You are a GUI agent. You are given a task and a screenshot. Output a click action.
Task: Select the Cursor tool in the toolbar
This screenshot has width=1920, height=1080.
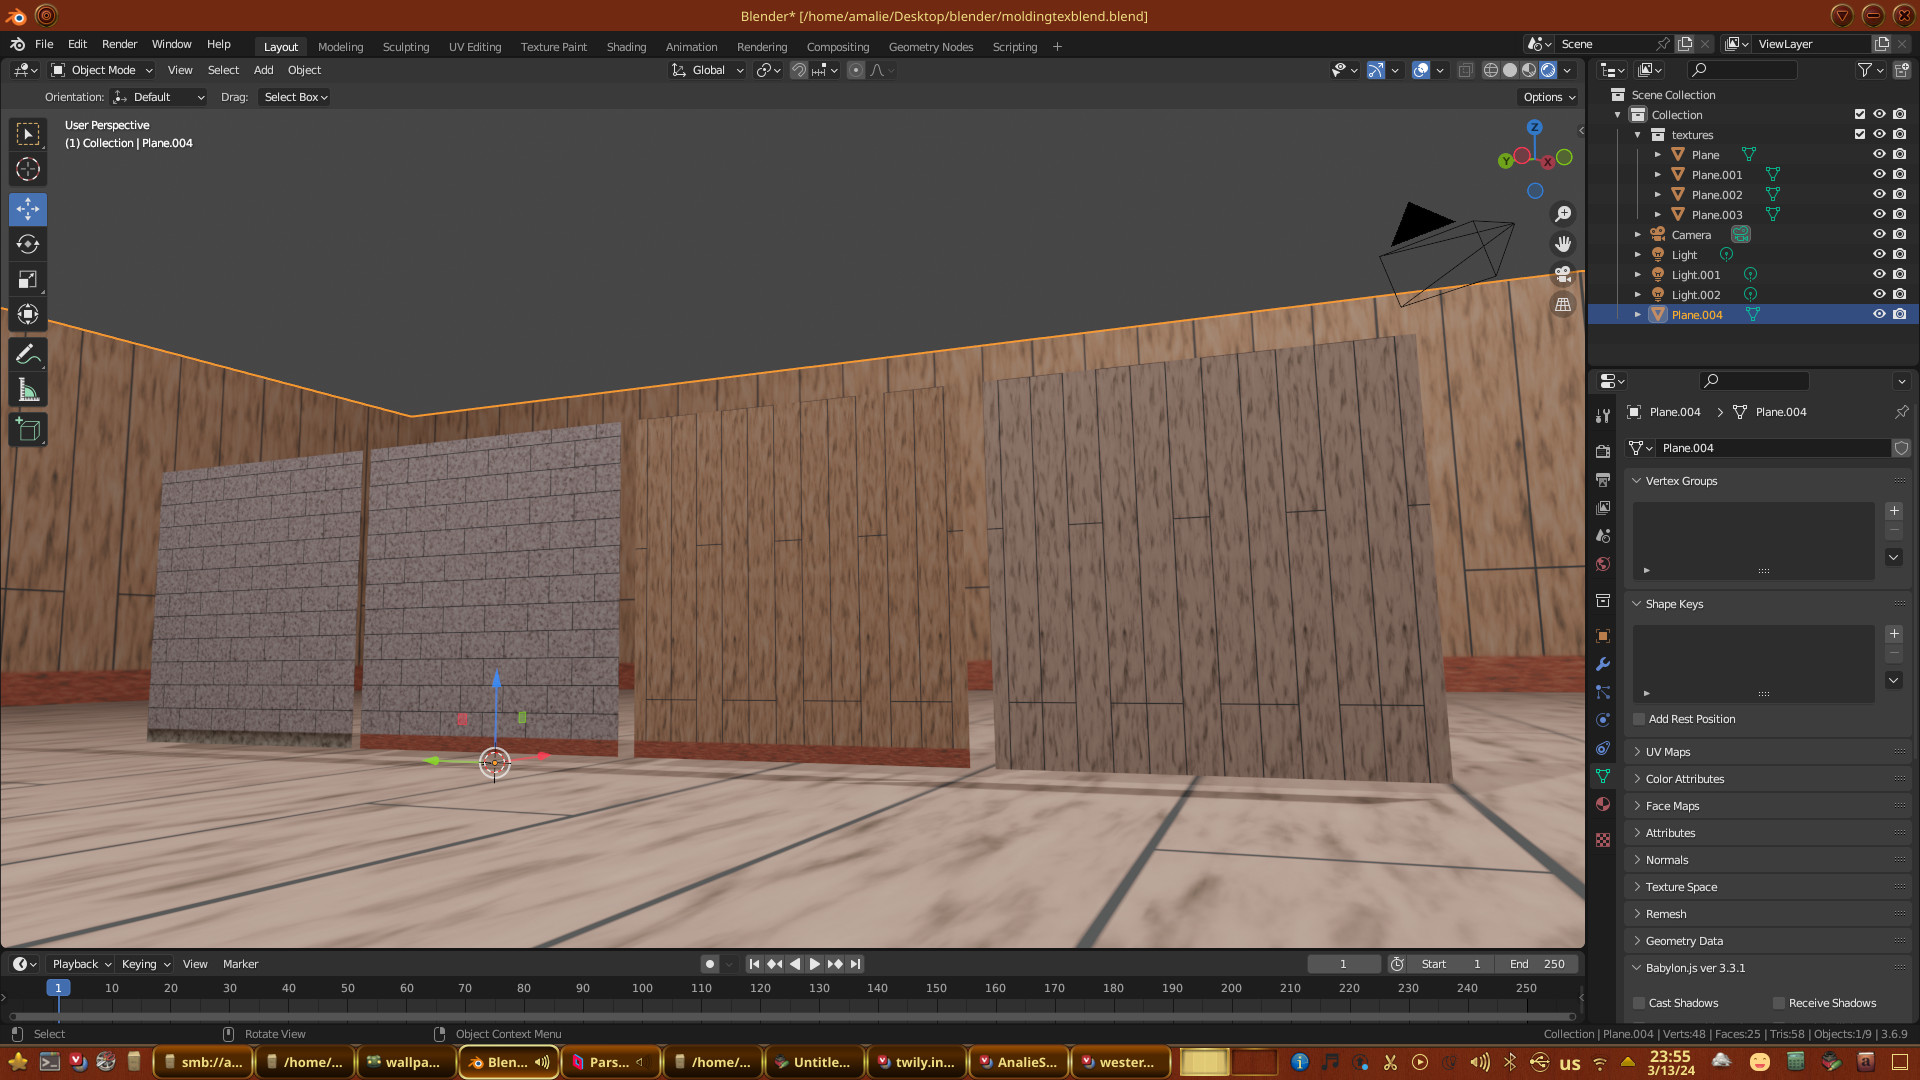[28, 169]
